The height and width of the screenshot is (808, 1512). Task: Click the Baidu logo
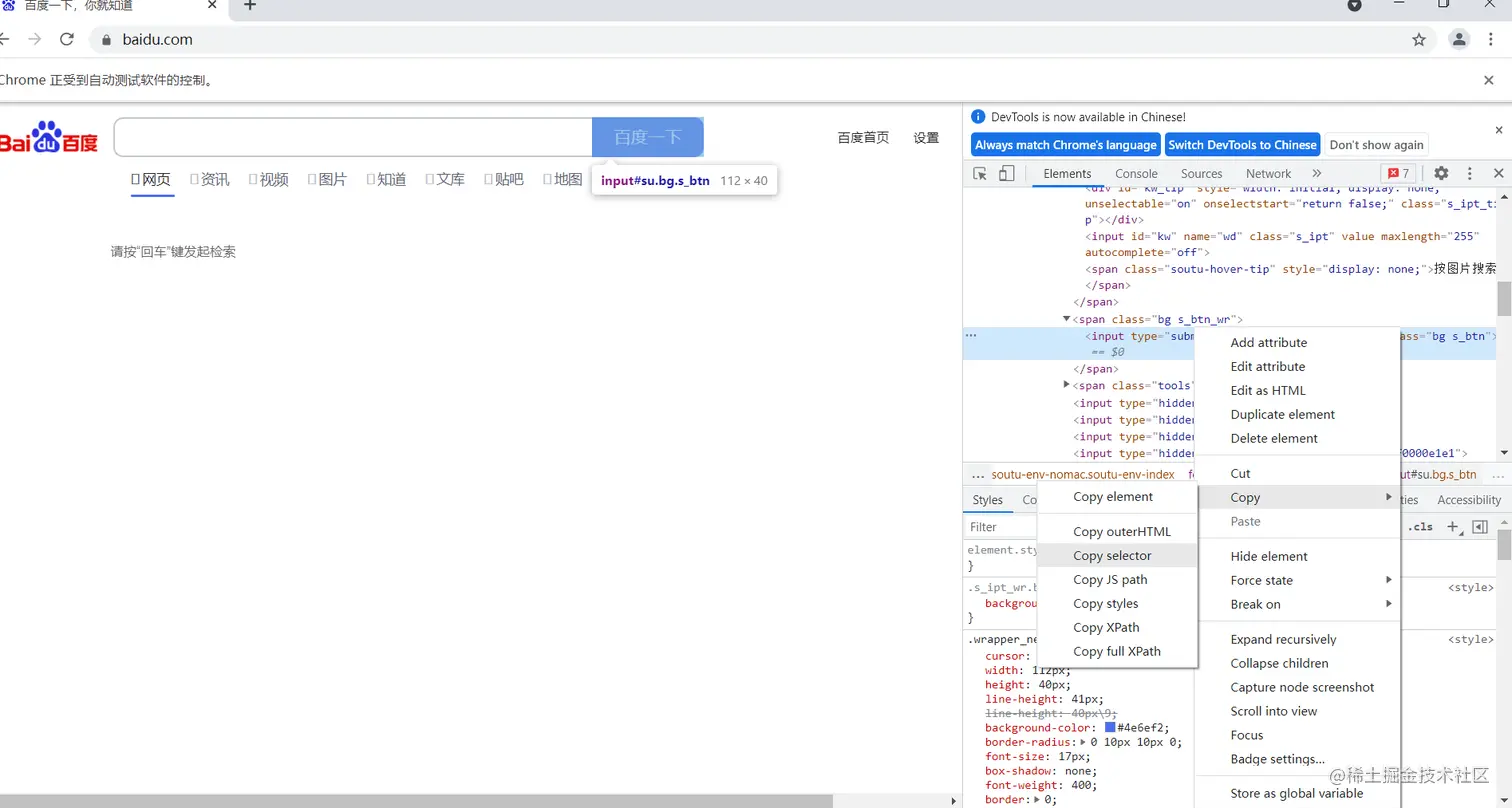[49, 138]
